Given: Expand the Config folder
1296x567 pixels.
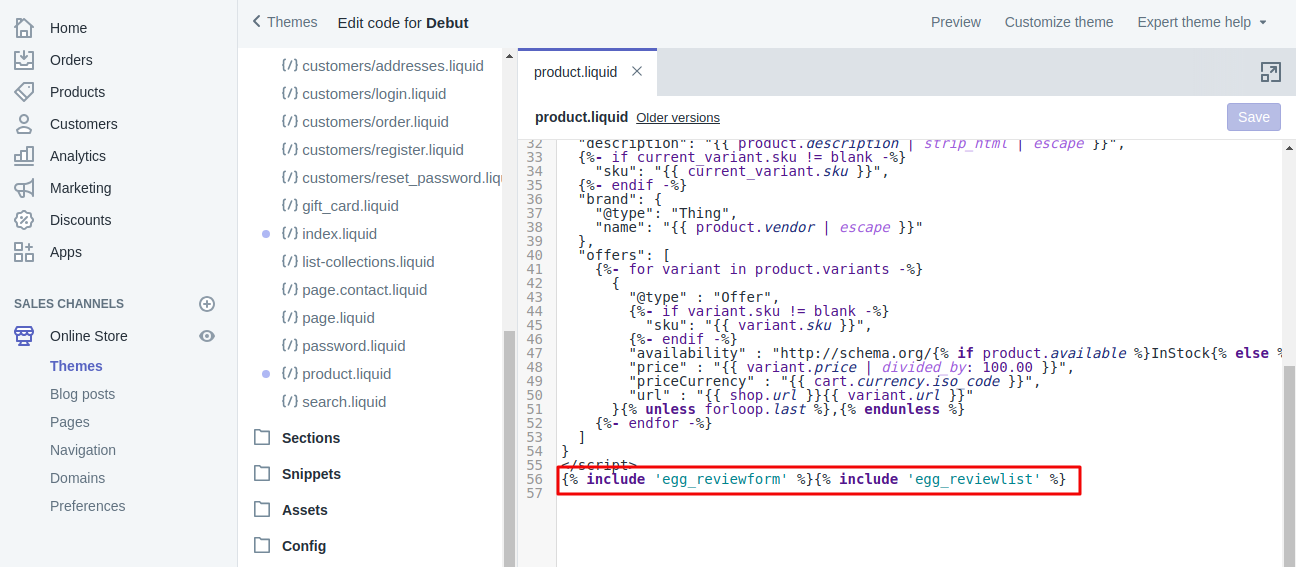Looking at the screenshot, I should coord(304,546).
